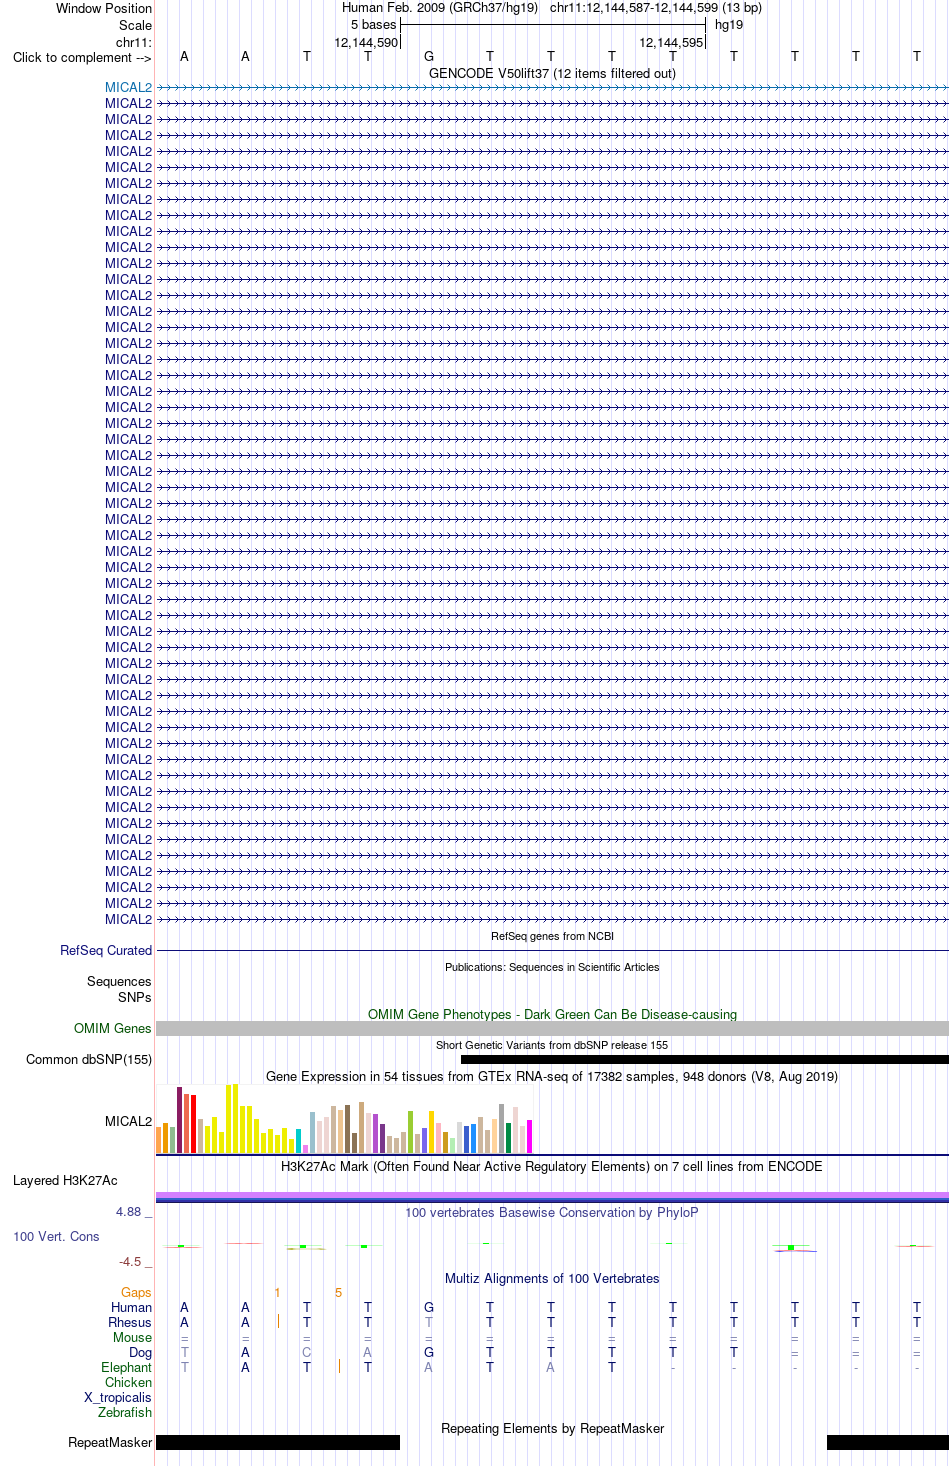Select the Human alignment row label

click(131, 1307)
